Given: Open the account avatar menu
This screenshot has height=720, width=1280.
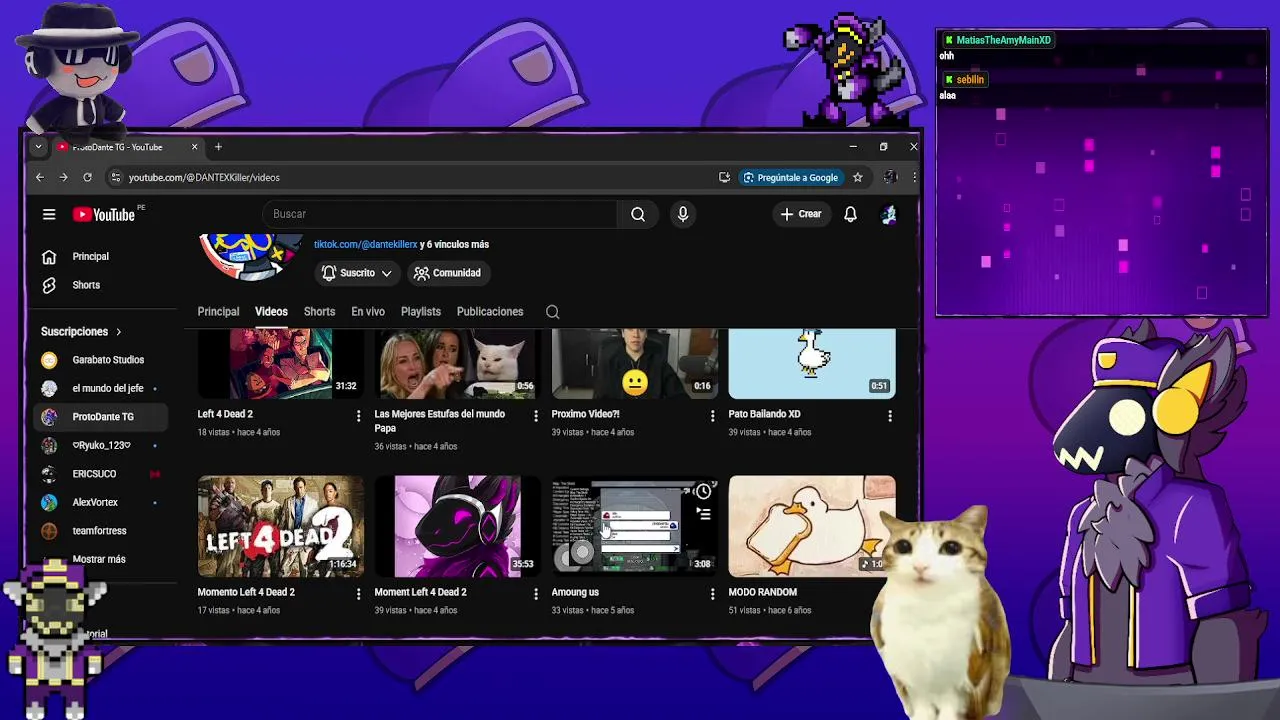Looking at the screenshot, I should [888, 214].
